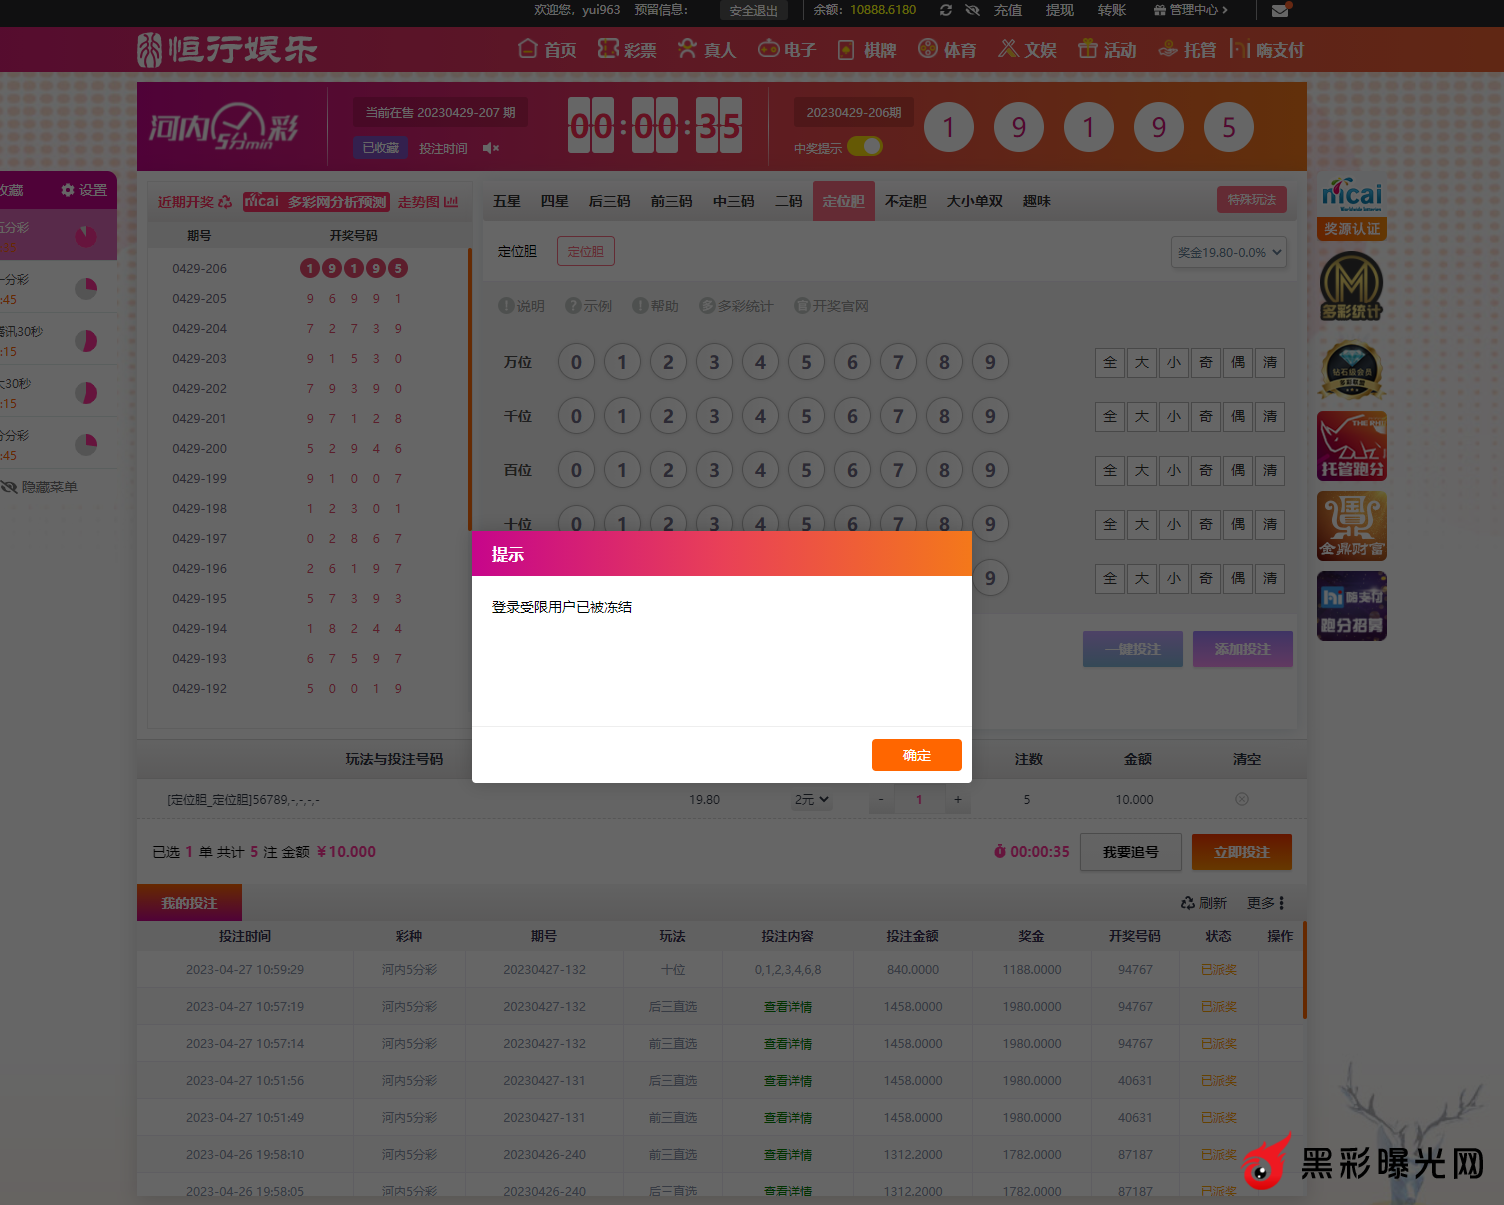Confirm the dialog with 确定 button
Screen dimensions: 1504x1205
[916, 755]
